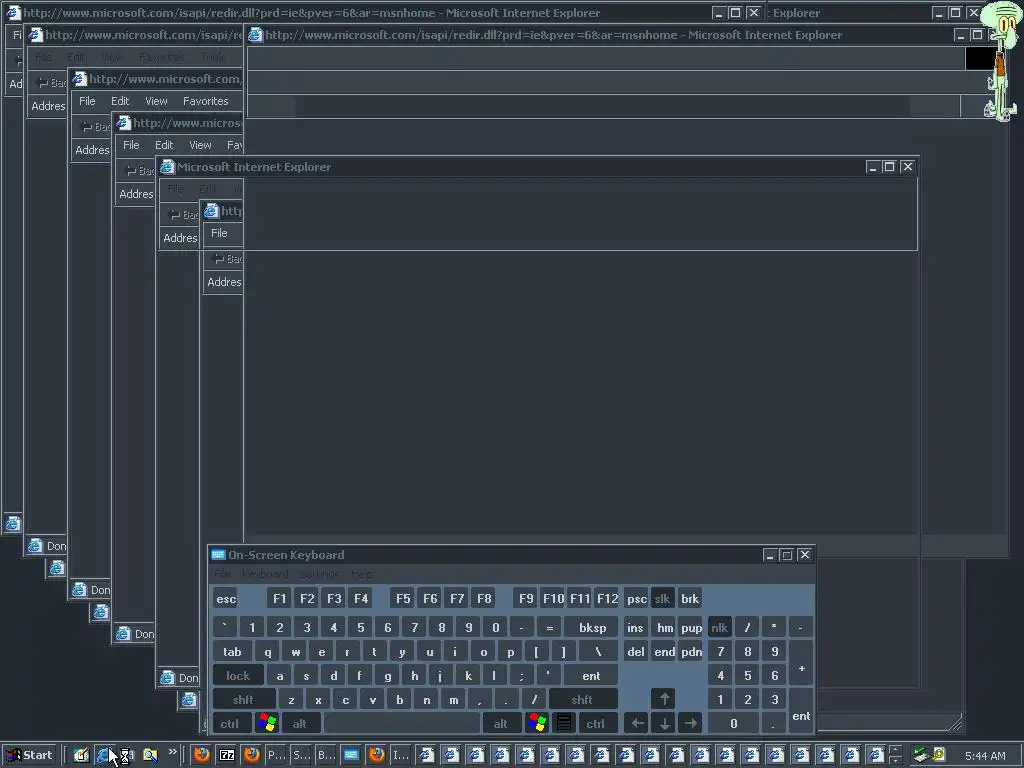This screenshot has width=1024, height=768.
Task: Toggle the caps lock key
Action: [238, 675]
